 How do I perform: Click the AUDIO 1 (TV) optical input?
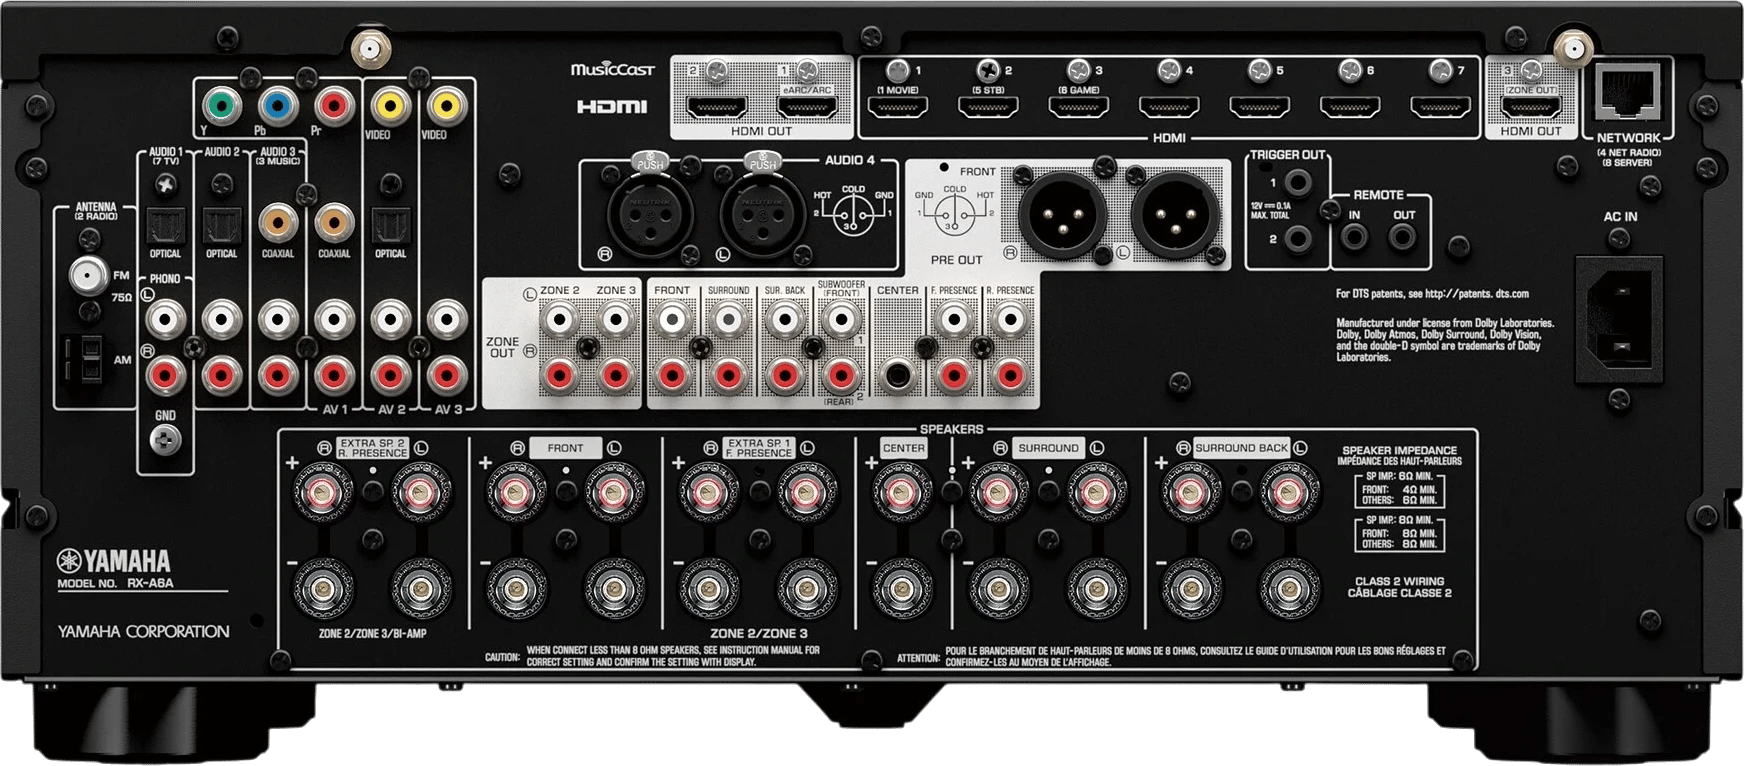pos(165,226)
